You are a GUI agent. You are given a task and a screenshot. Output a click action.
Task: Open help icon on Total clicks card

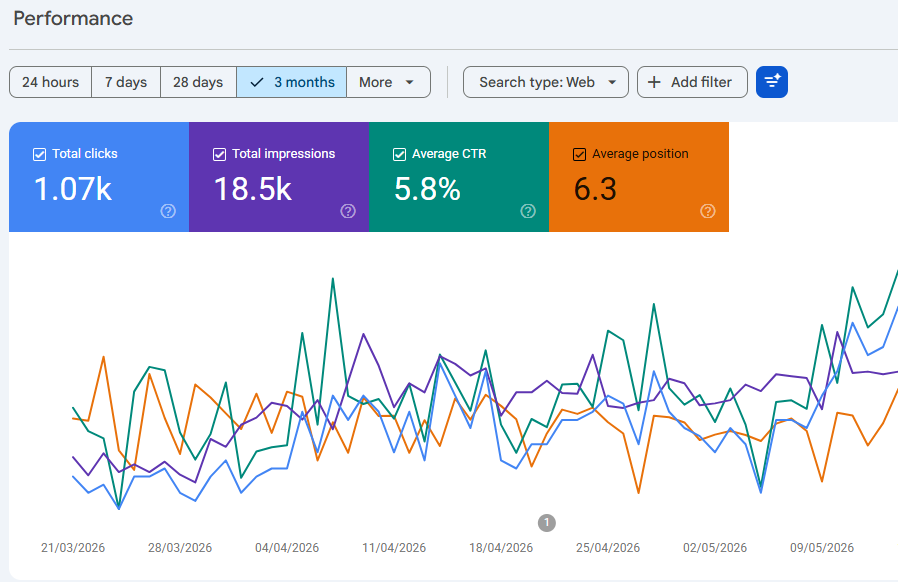(x=168, y=211)
